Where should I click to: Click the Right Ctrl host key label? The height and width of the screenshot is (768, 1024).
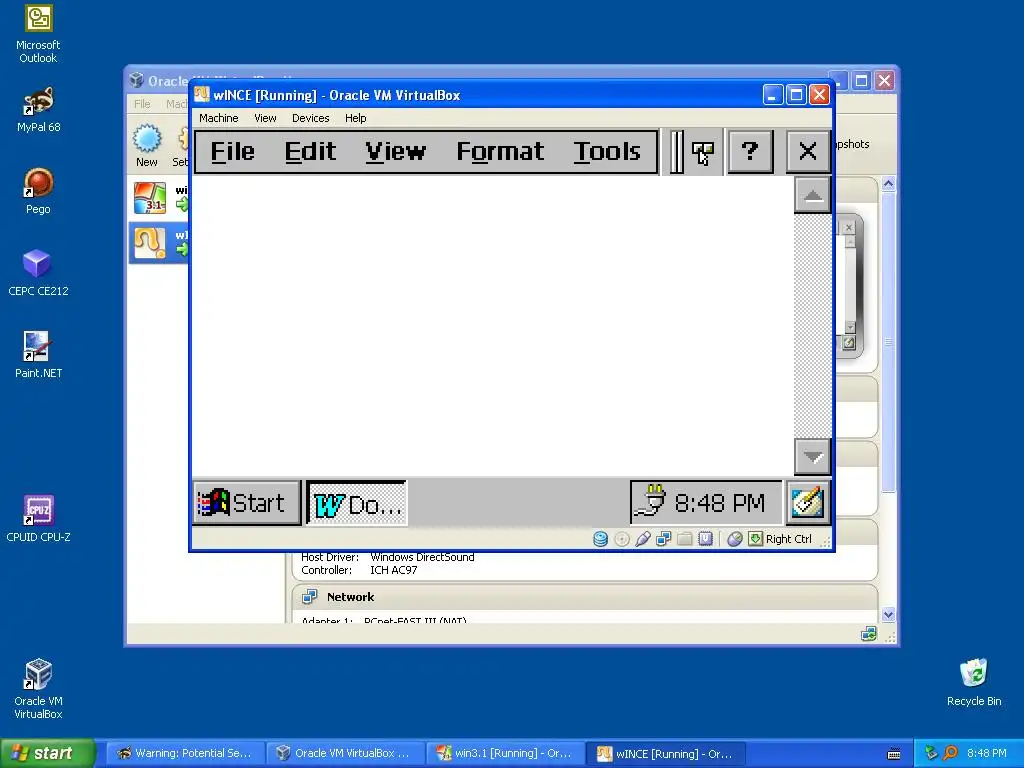click(788, 539)
